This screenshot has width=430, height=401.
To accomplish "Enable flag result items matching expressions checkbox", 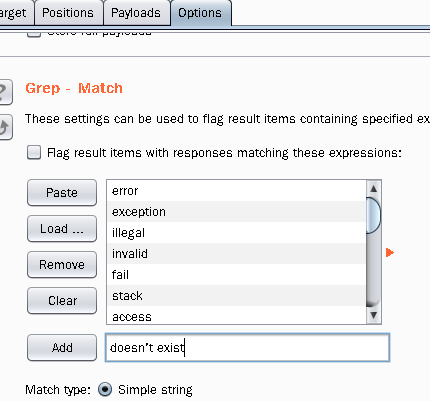I will coord(34,153).
